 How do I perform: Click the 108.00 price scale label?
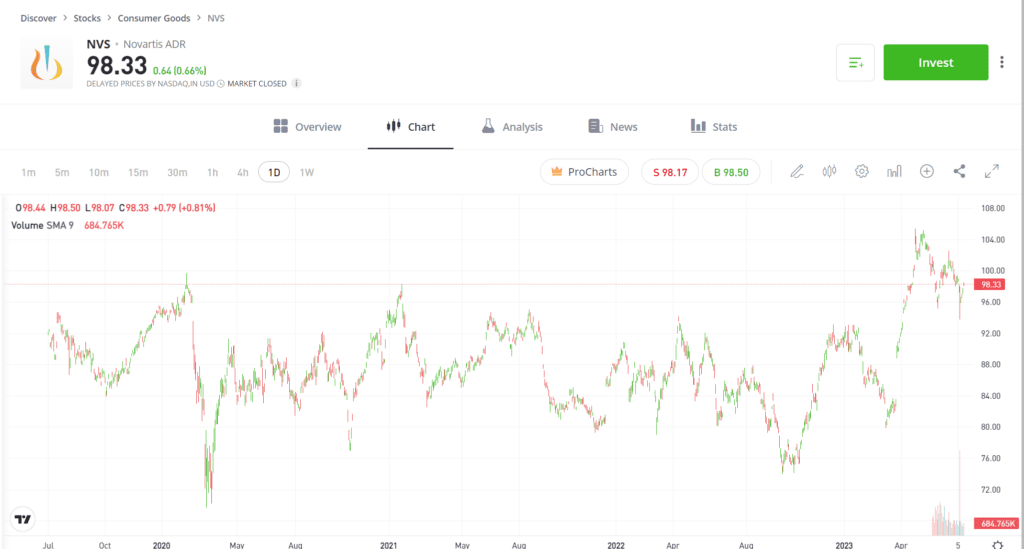coord(993,208)
